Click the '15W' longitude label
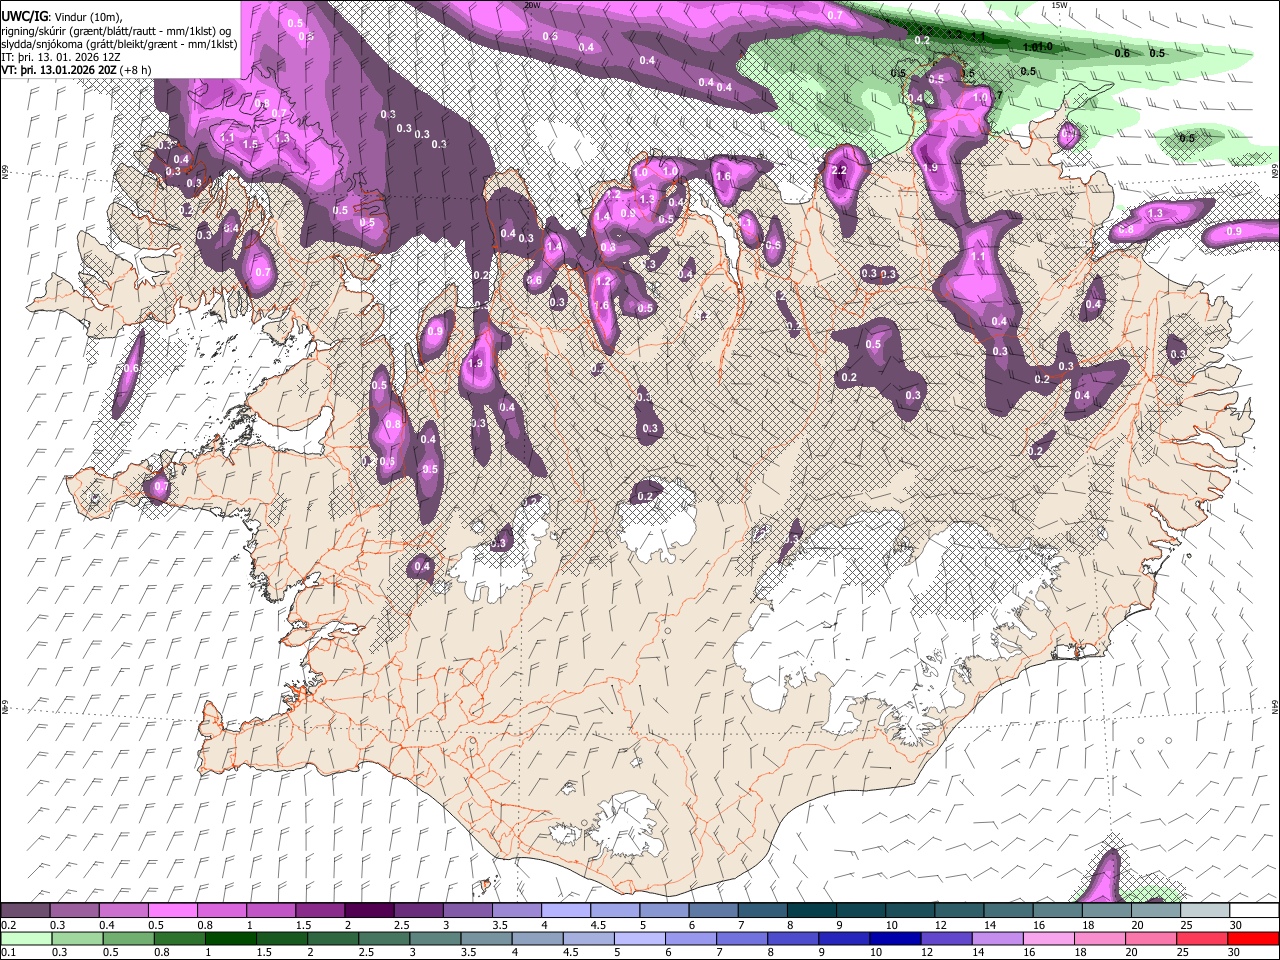Screen dimensions: 1280x960 1059,5
